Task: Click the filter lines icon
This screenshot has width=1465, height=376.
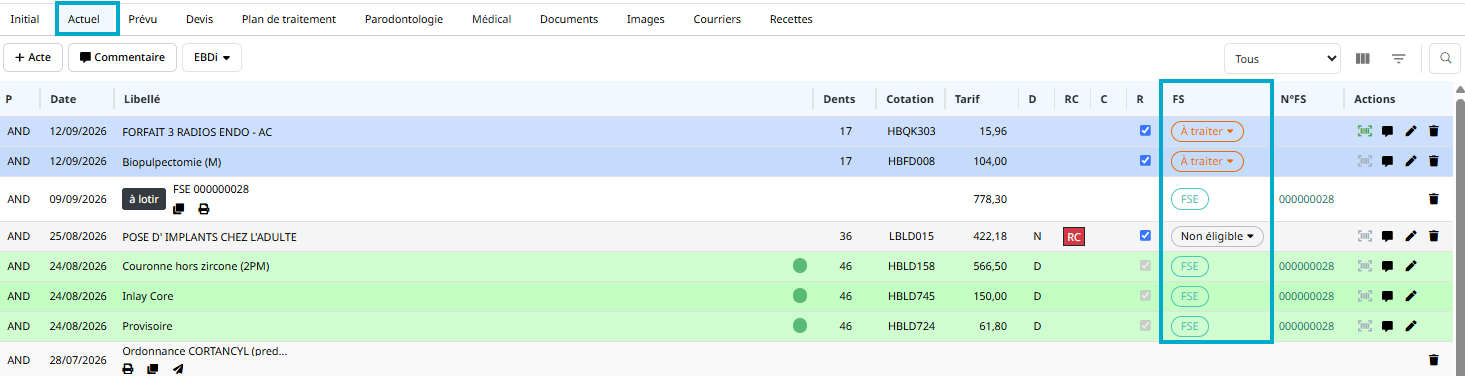Action: coord(1399,59)
